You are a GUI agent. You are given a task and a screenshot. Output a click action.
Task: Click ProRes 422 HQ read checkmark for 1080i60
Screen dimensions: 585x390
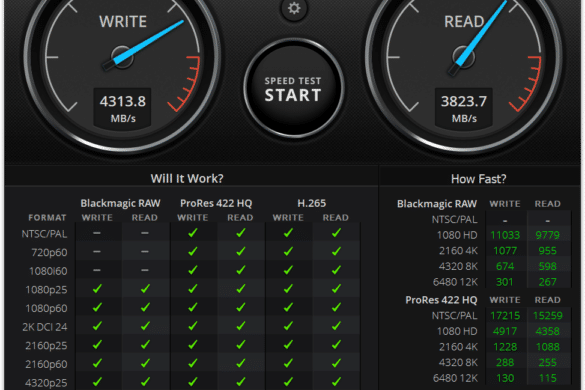241,270
